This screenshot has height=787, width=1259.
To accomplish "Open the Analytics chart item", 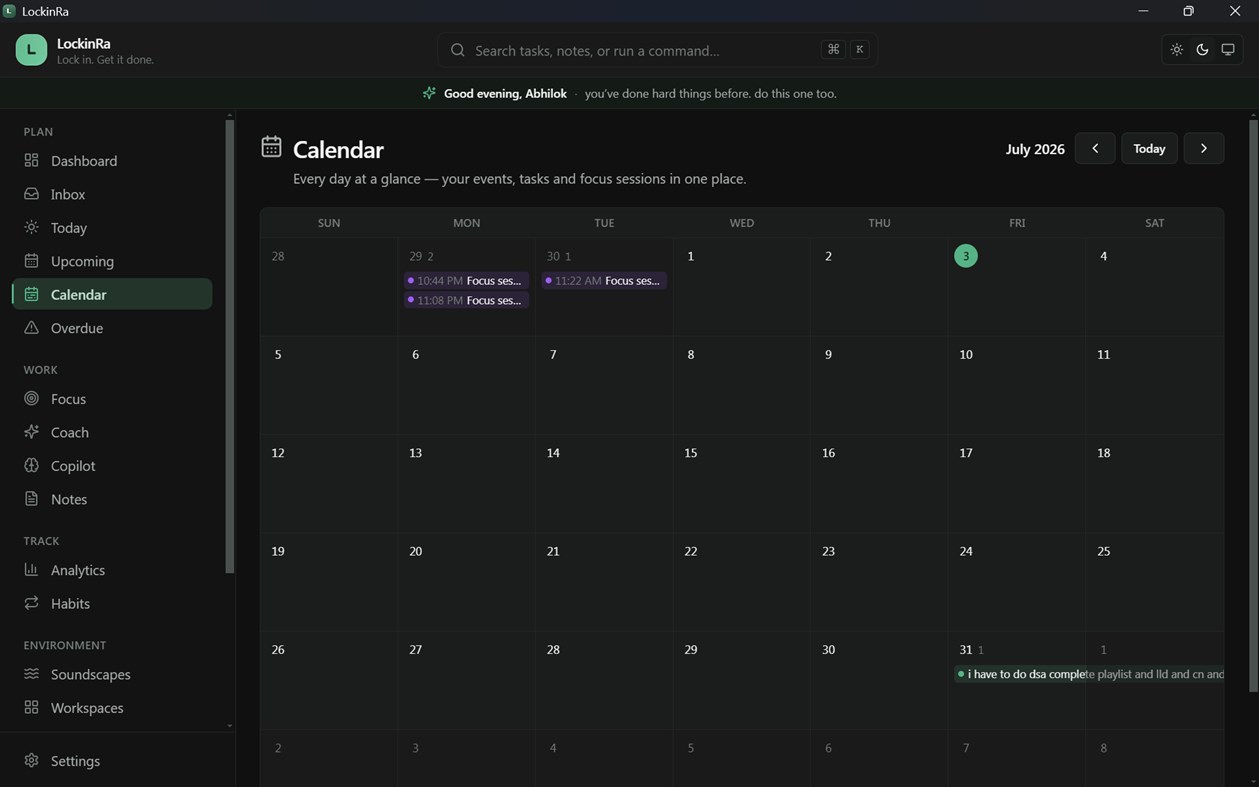I will click(x=112, y=570).
